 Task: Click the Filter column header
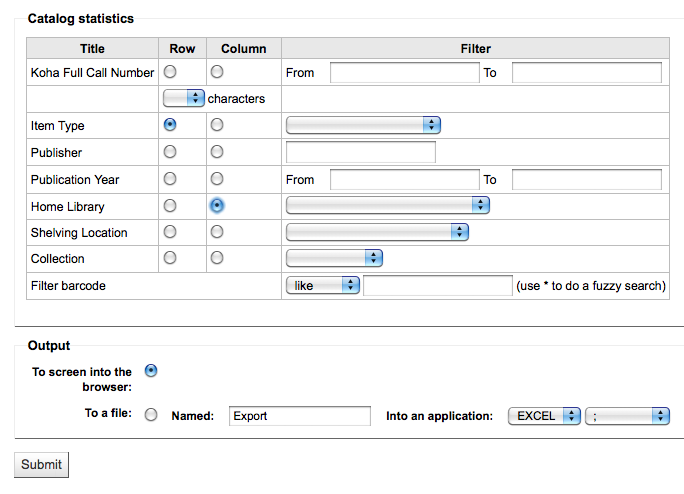tap(475, 48)
